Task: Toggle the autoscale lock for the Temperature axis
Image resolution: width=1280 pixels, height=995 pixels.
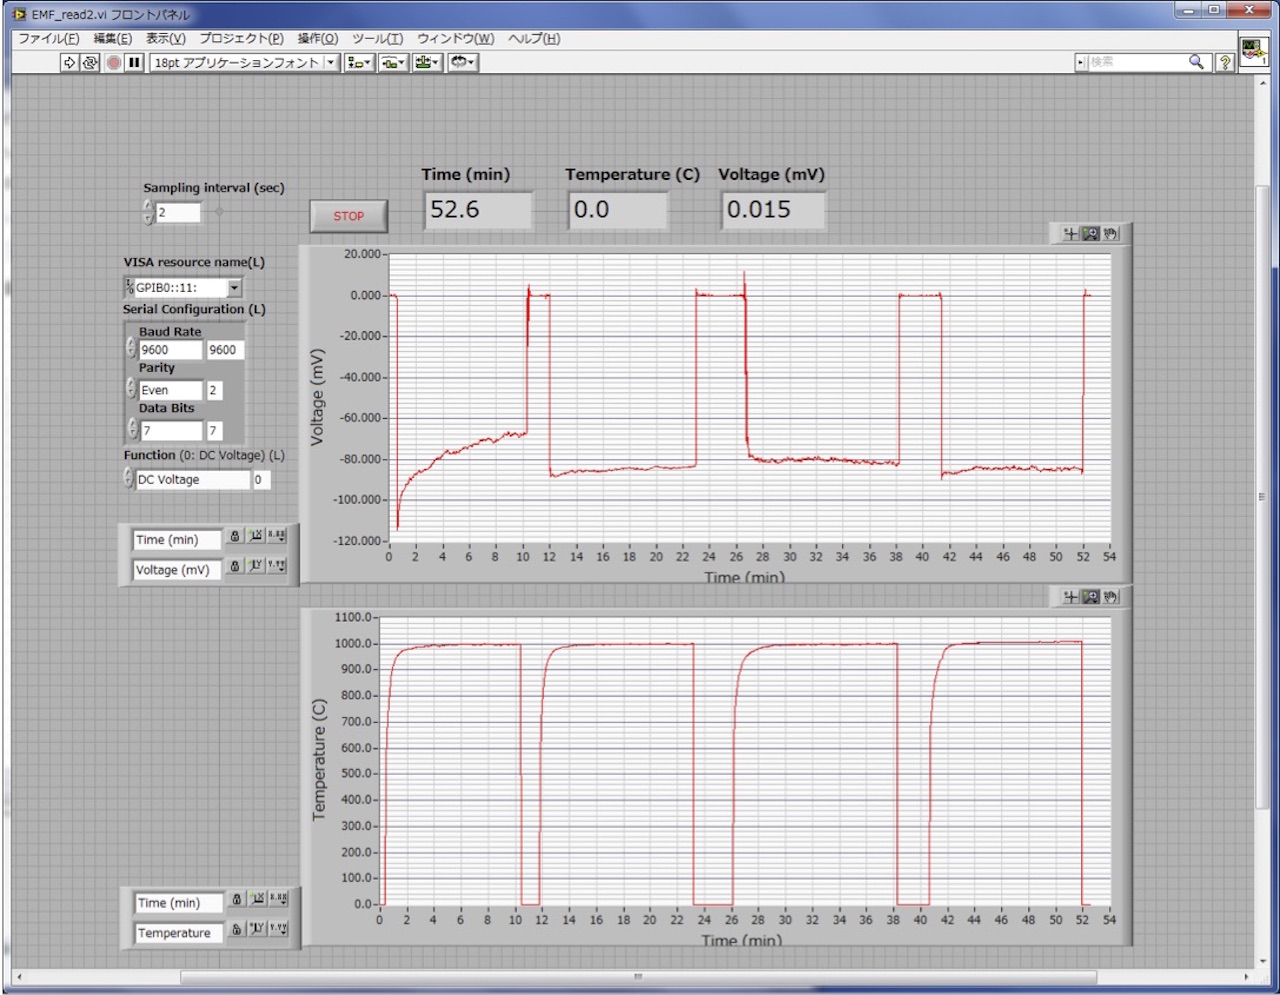Action: click(236, 929)
